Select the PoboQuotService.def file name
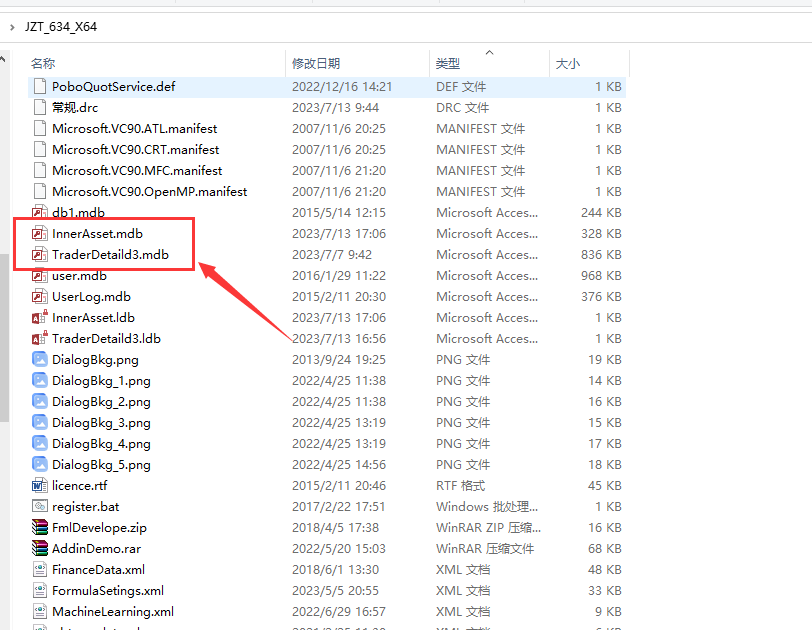This screenshot has width=812, height=630. click(113, 86)
